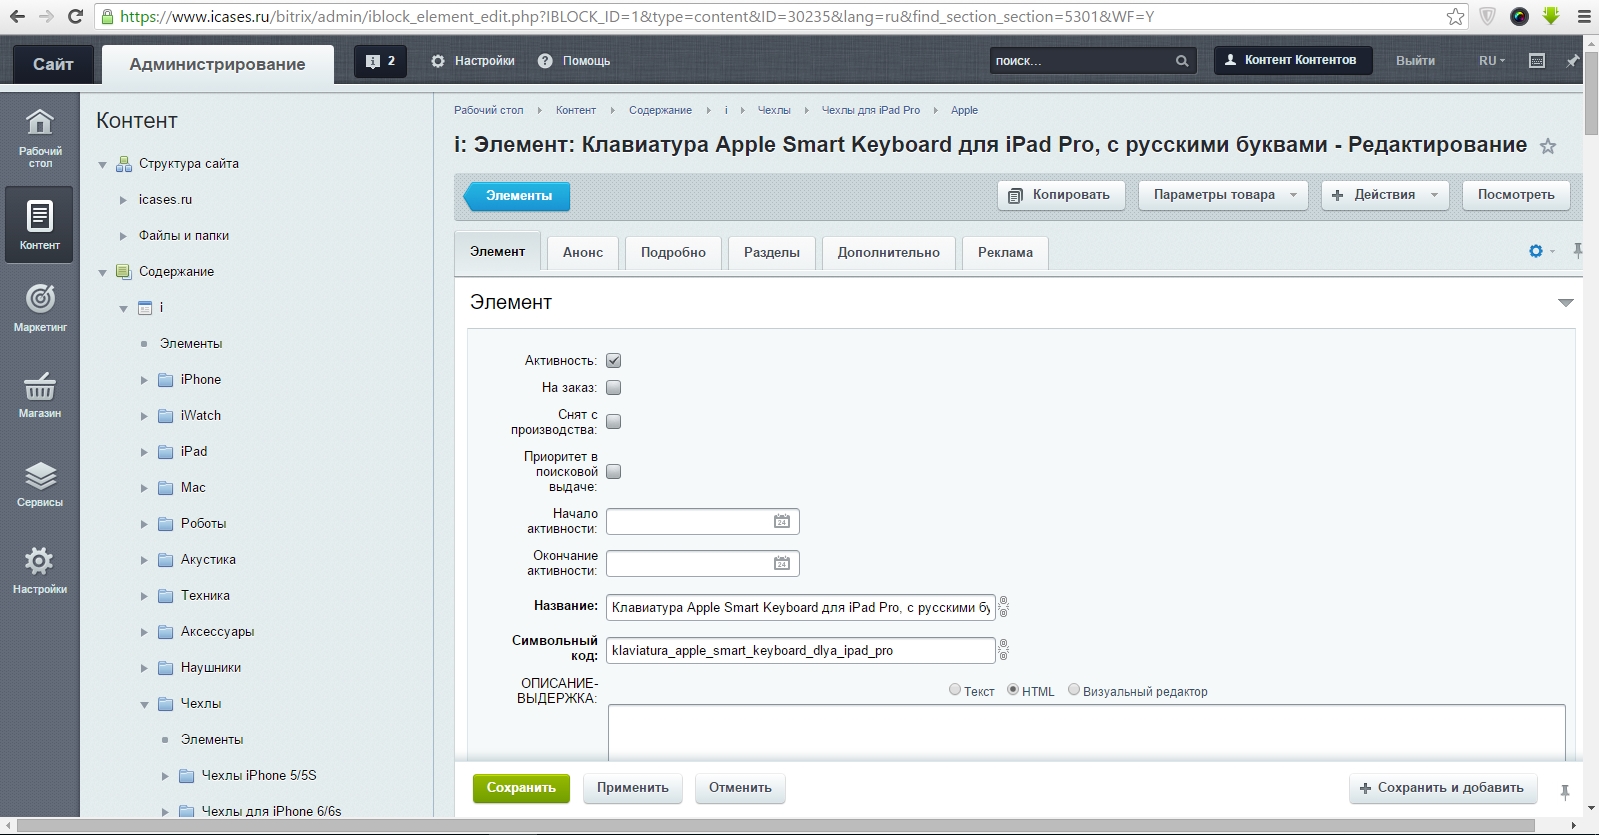
Task: Open the RU language dropdown
Action: (1491, 61)
